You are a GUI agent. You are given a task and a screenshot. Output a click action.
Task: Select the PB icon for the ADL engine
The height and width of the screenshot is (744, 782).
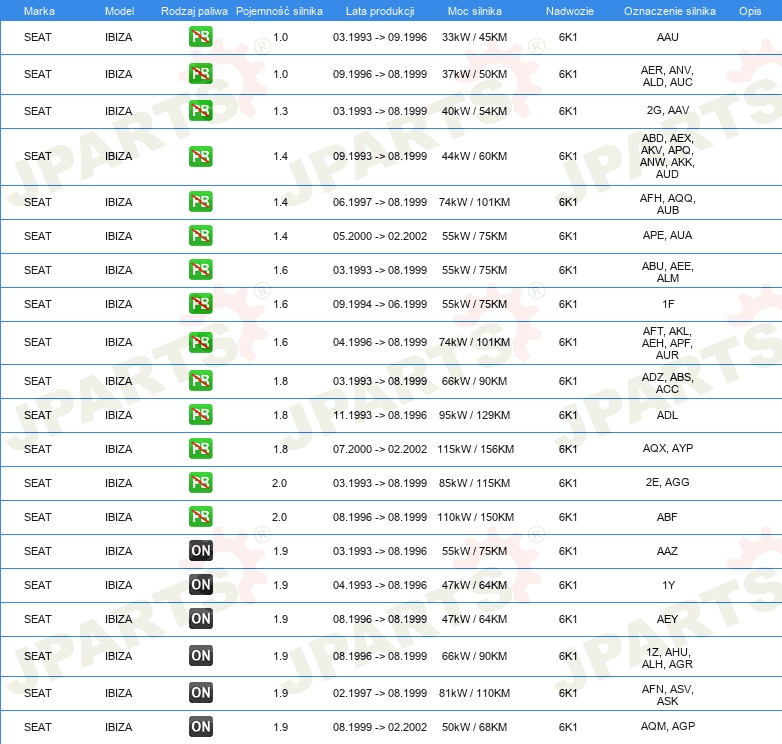coord(201,415)
